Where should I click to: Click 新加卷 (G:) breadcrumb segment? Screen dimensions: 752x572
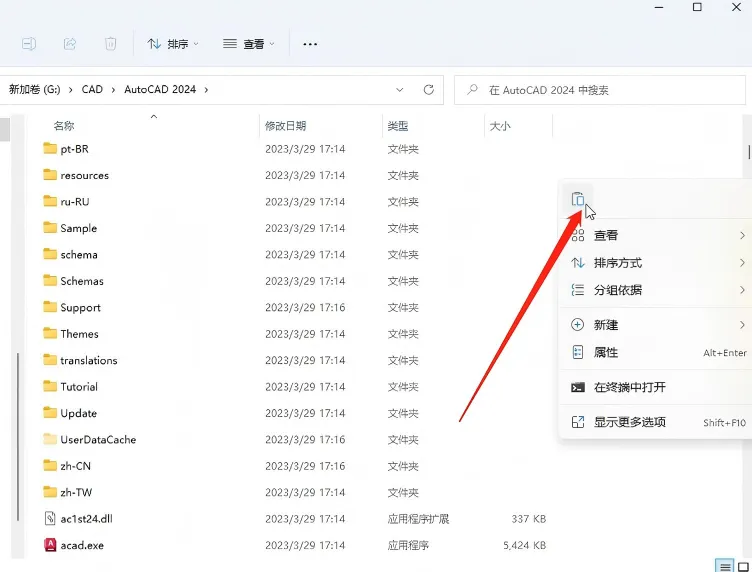[35, 90]
